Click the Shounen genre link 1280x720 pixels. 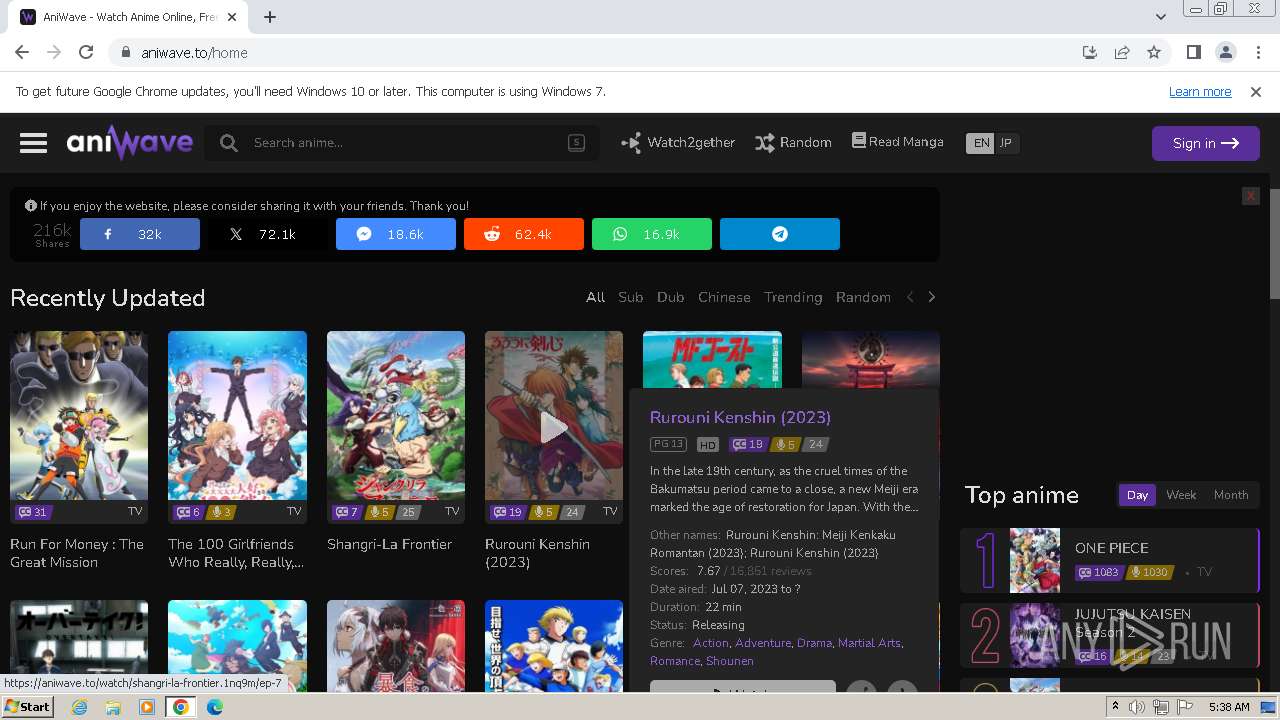pyautogui.click(x=730, y=661)
